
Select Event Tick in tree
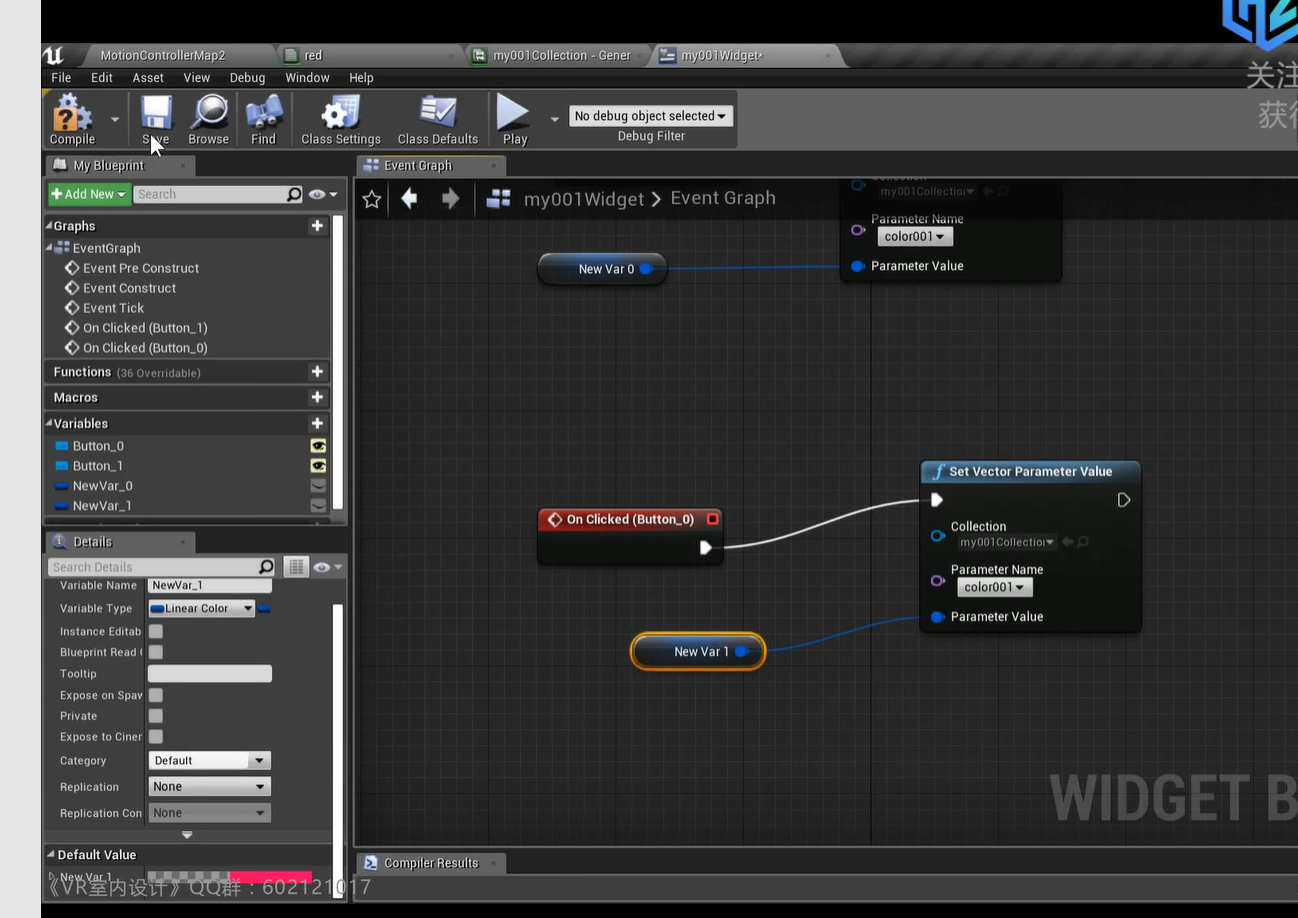(x=113, y=308)
